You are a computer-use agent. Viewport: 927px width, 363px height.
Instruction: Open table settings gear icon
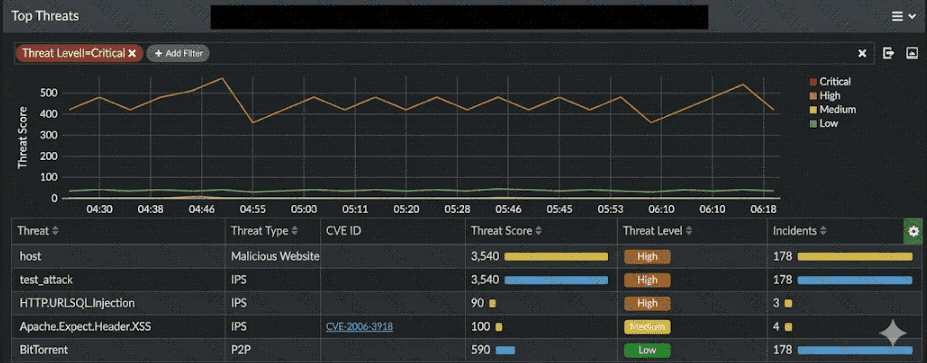tap(913, 231)
